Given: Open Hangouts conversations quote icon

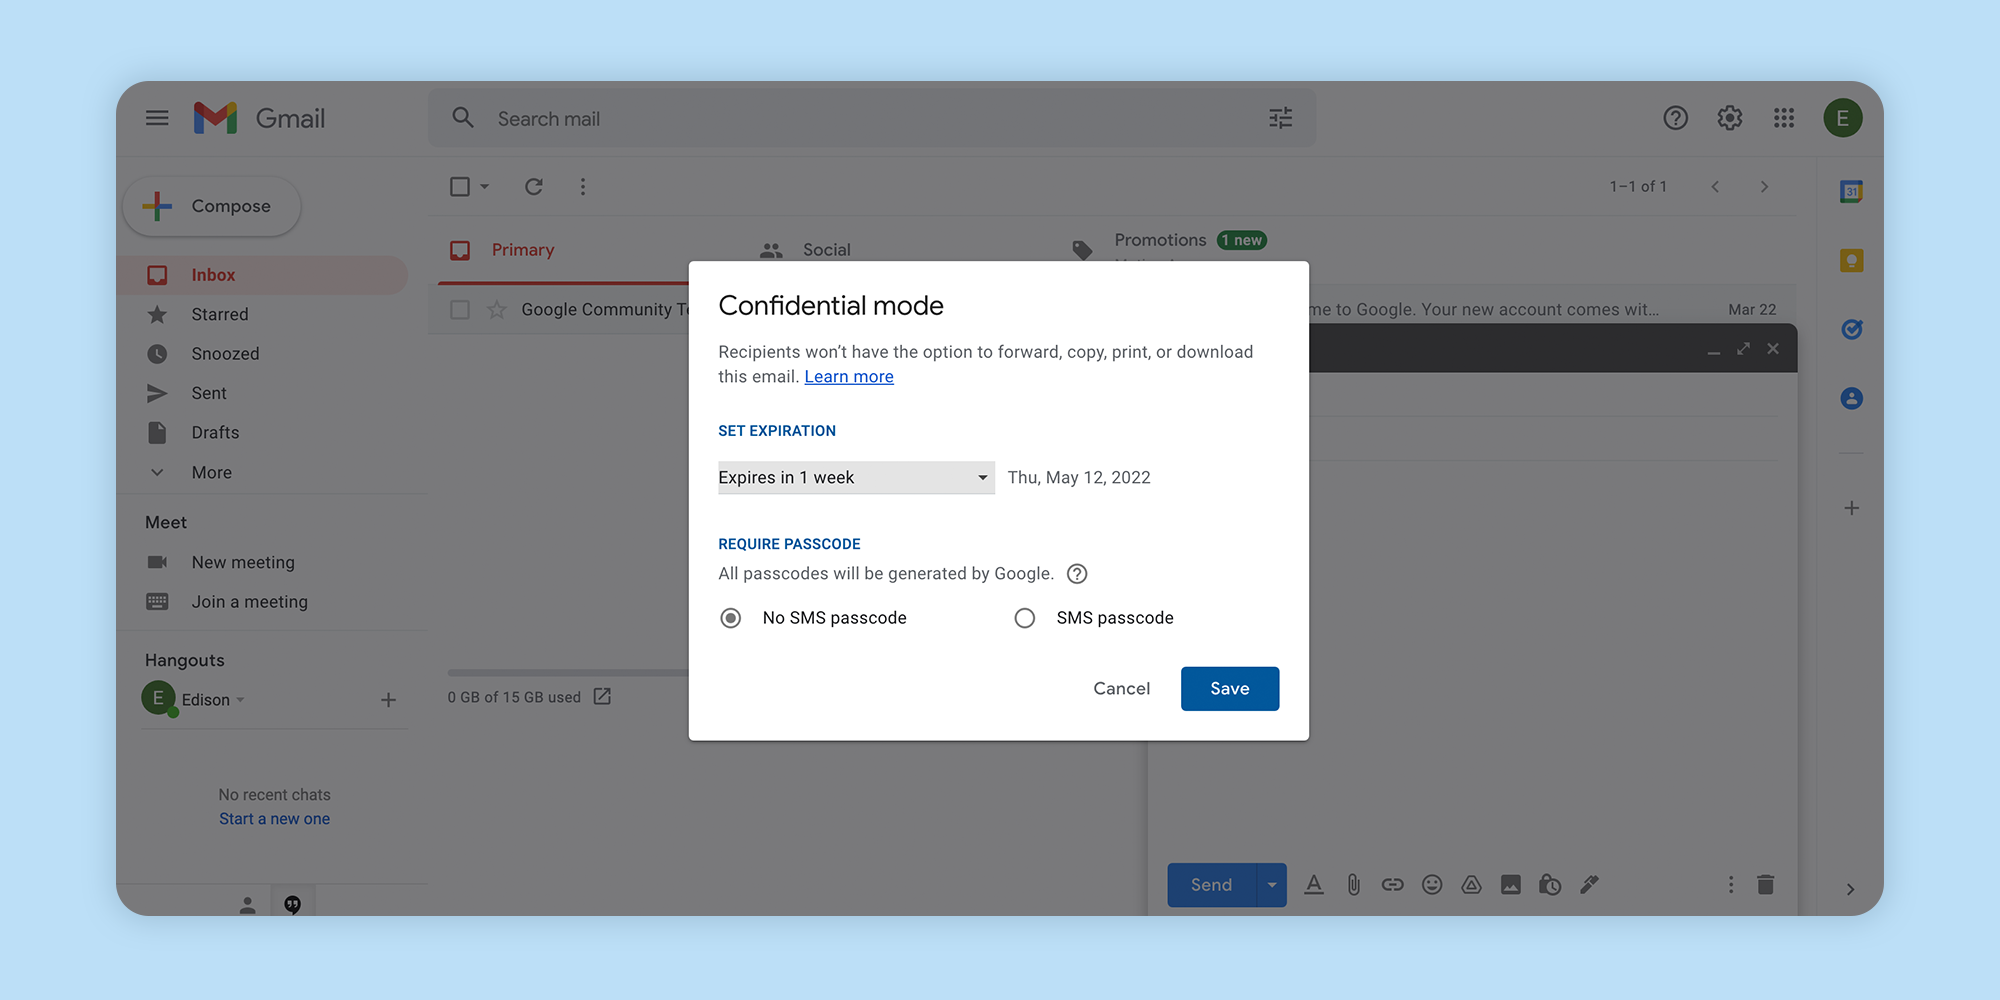Looking at the screenshot, I should coord(292,904).
